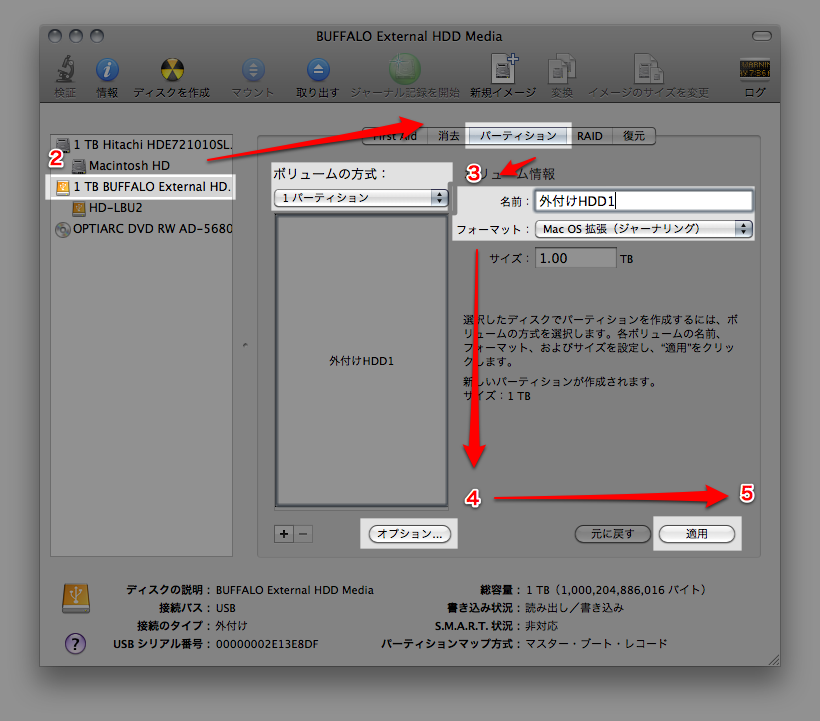This screenshot has height=721, width=820.
Task: Switch to the Partition (パーティション) tab
Action: click(518, 136)
